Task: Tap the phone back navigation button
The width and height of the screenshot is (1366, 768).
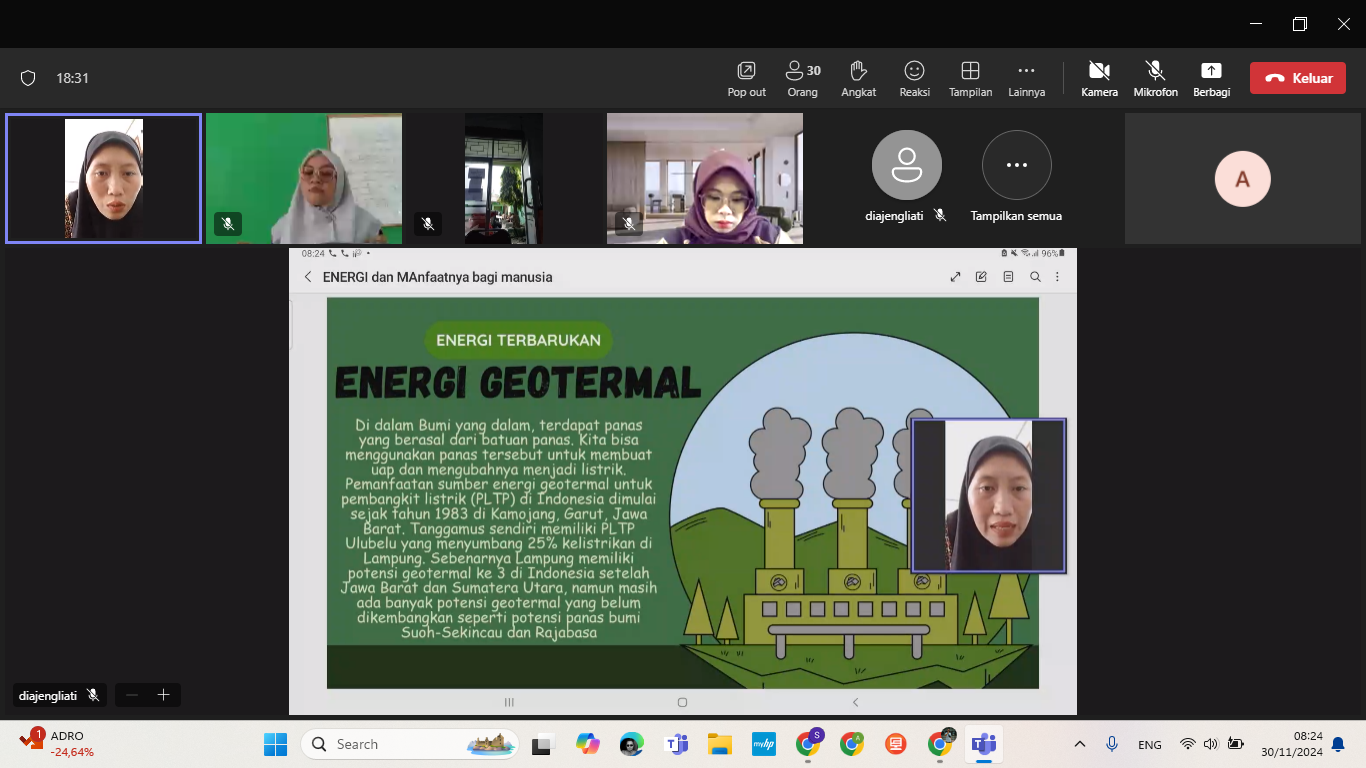Action: [x=855, y=703]
